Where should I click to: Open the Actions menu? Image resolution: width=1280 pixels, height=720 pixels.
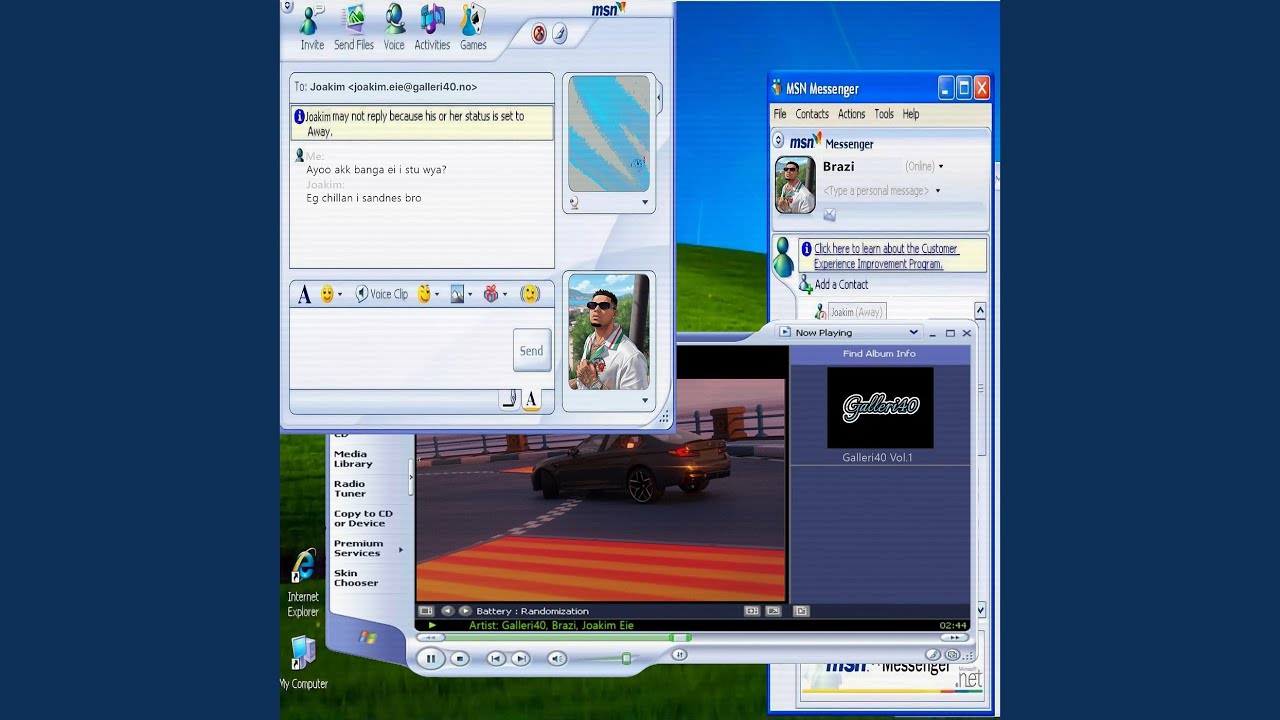[851, 114]
